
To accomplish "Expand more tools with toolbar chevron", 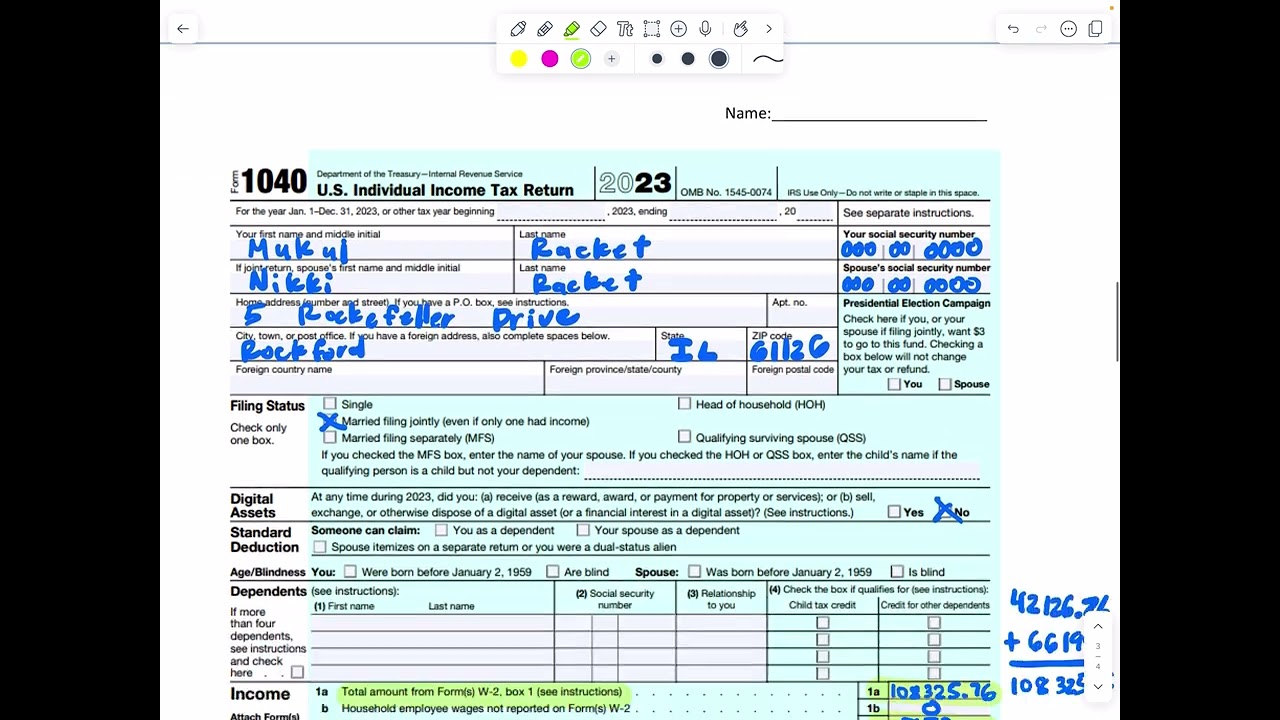I will pyautogui.click(x=769, y=29).
